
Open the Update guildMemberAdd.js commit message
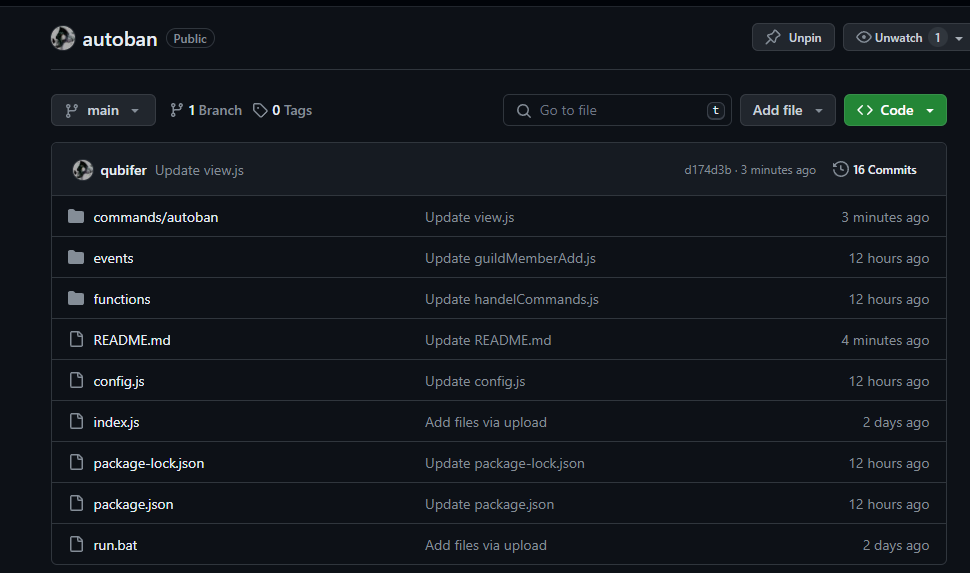pyautogui.click(x=510, y=258)
